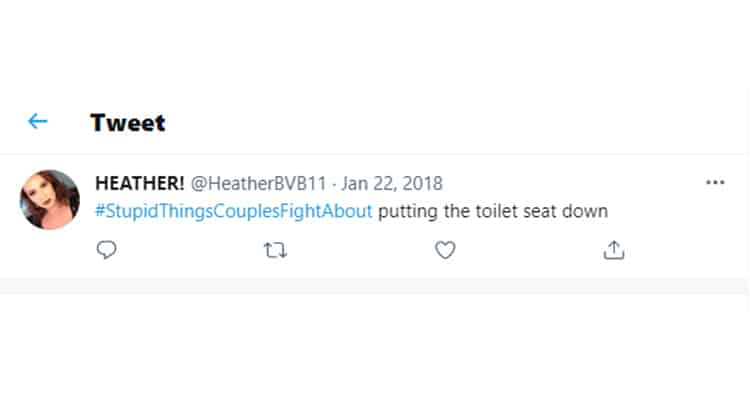
Task: Click the empty space between retweet and like icons
Action: [360, 251]
